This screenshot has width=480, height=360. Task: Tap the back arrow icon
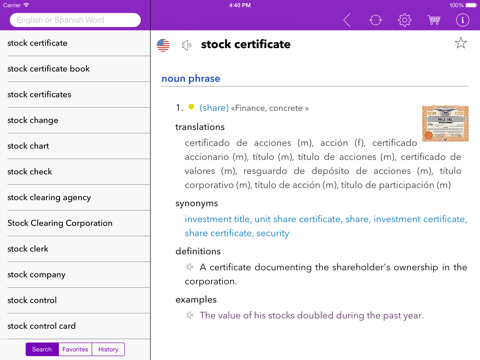347,20
